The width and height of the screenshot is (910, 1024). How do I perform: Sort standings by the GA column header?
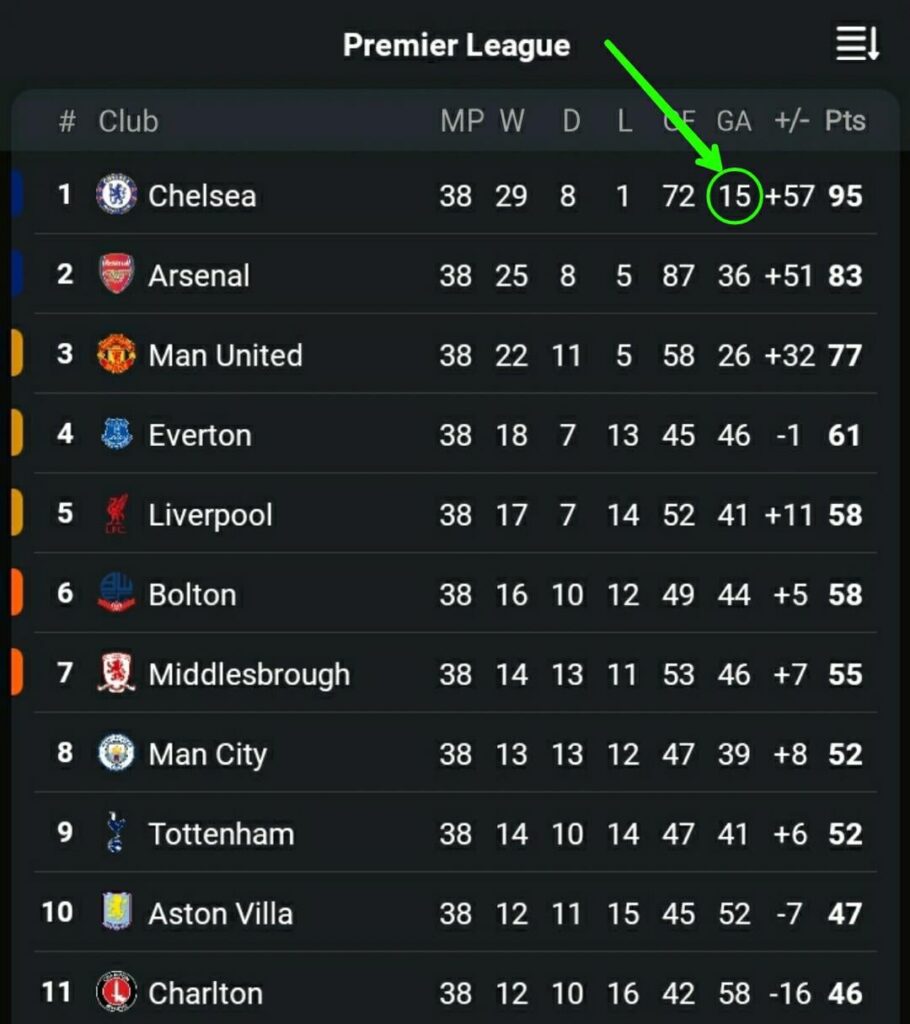tap(735, 121)
